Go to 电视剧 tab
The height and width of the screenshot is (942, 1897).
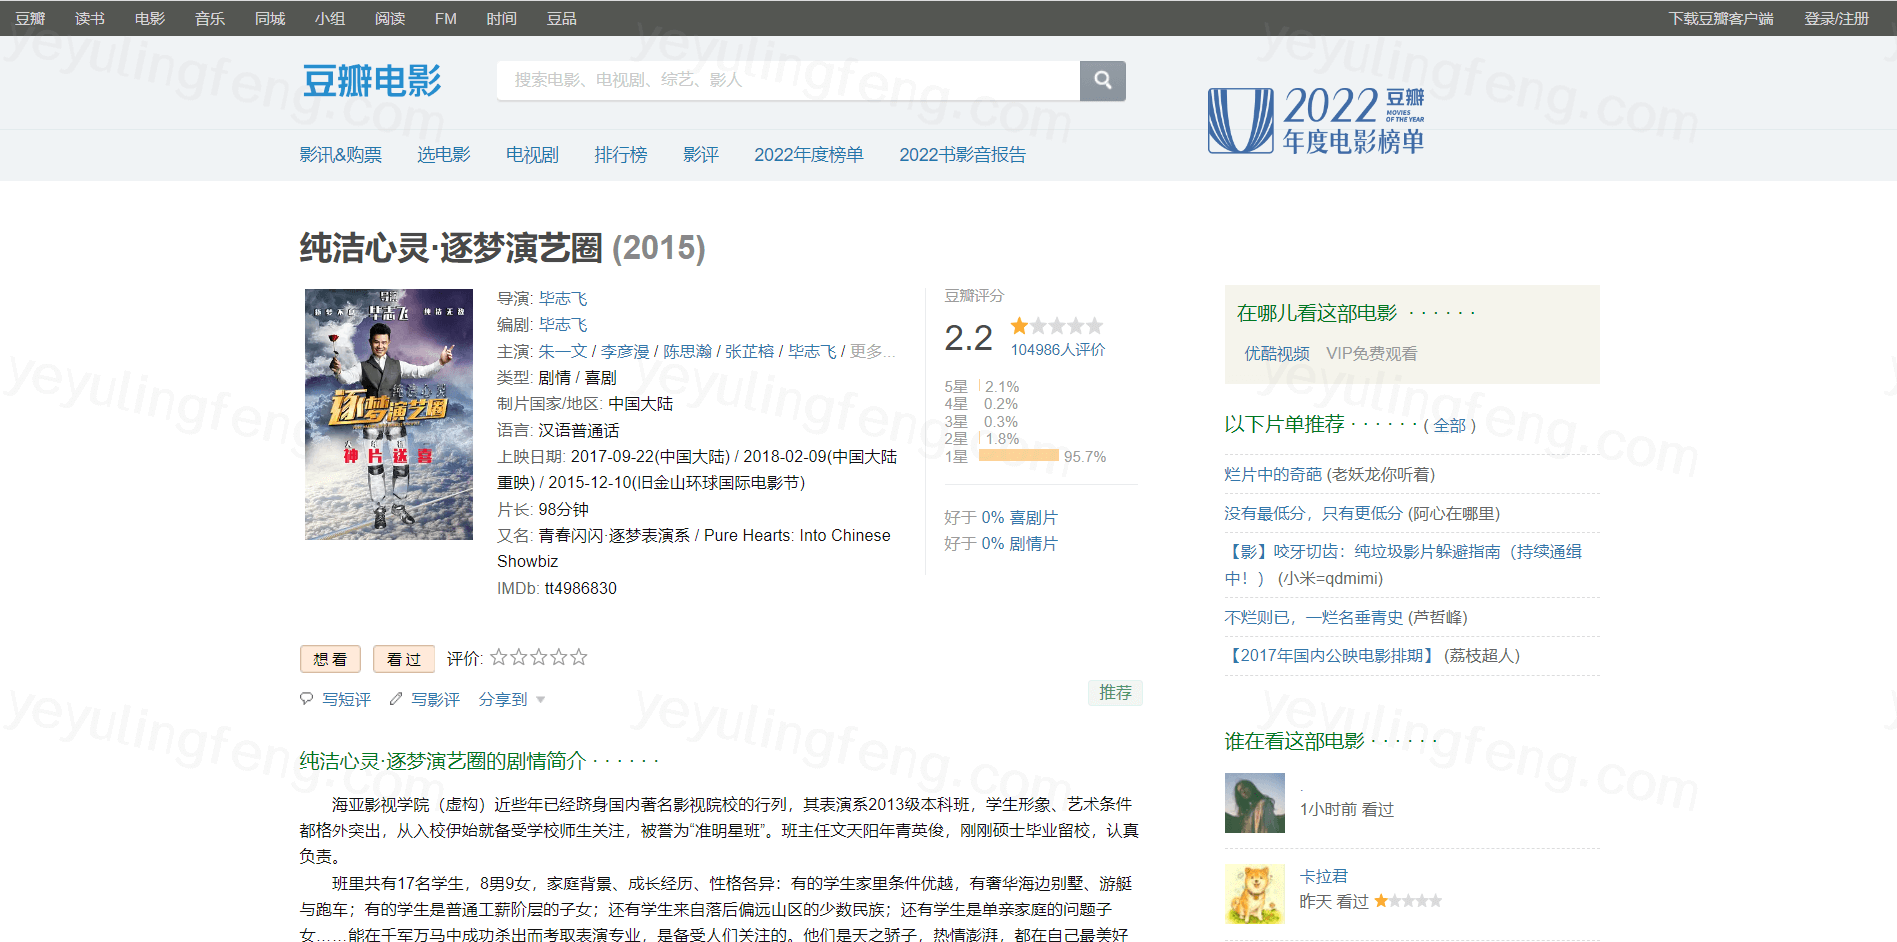click(532, 154)
